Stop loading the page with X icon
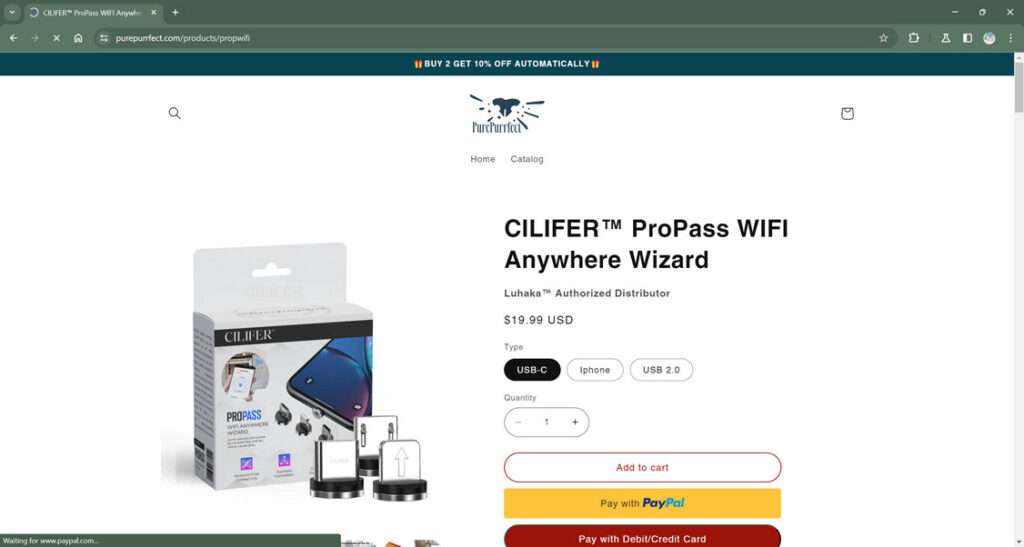Screen dimensions: 1024x547 tap(57, 38)
